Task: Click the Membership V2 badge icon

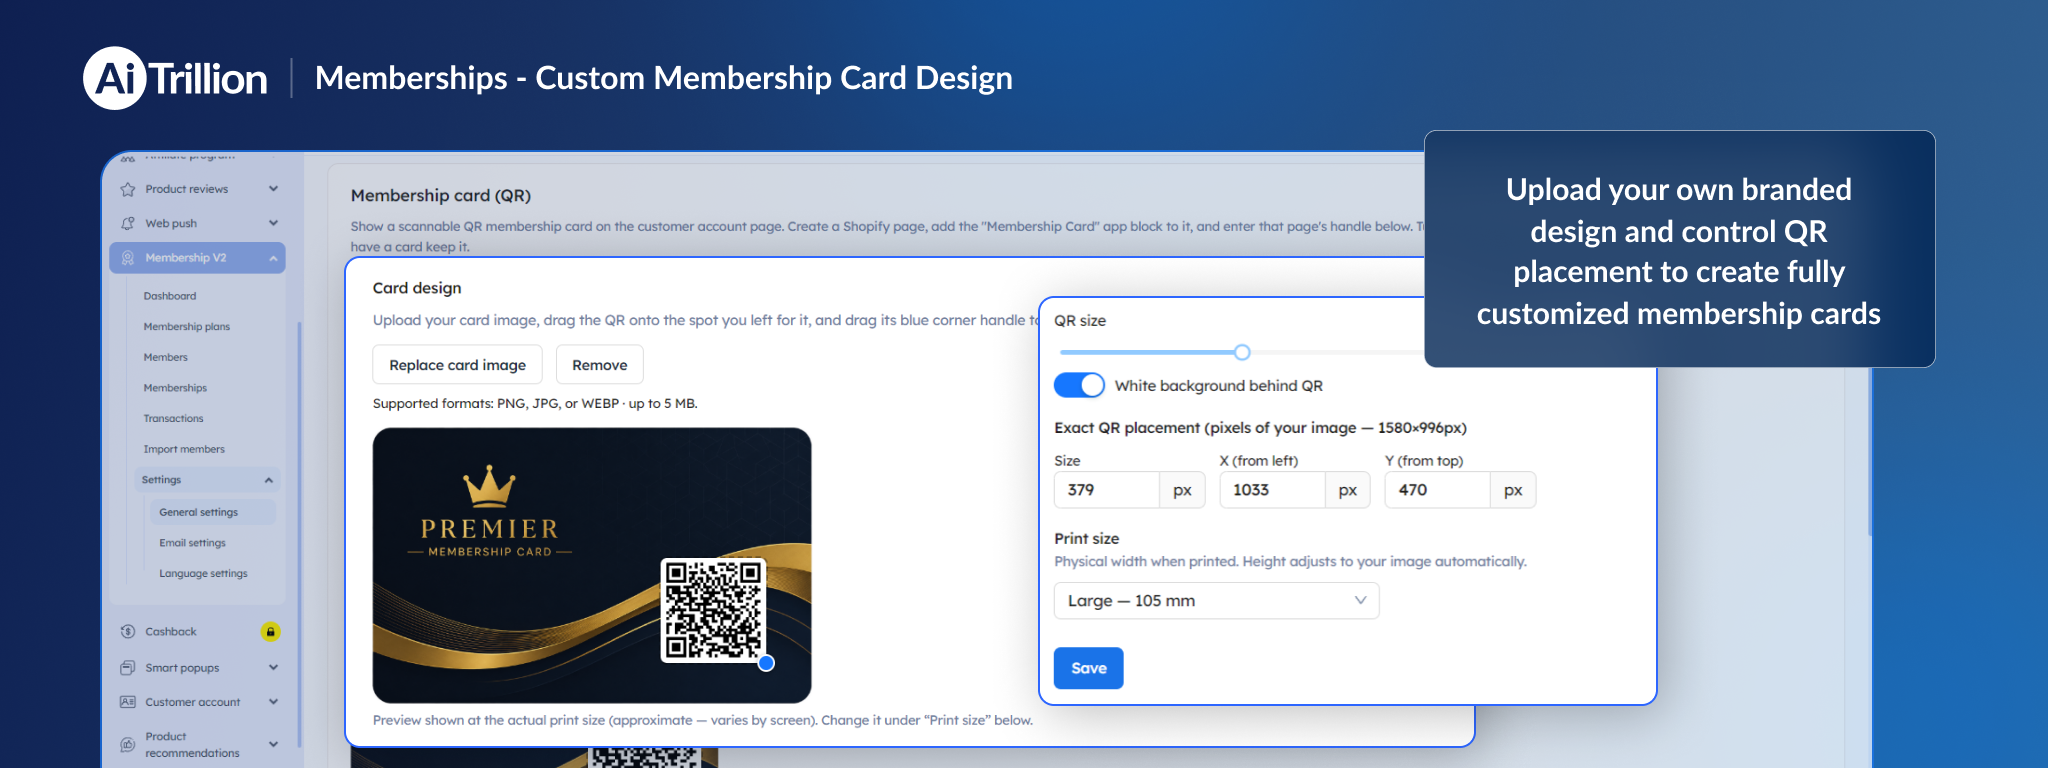Action: tap(128, 258)
